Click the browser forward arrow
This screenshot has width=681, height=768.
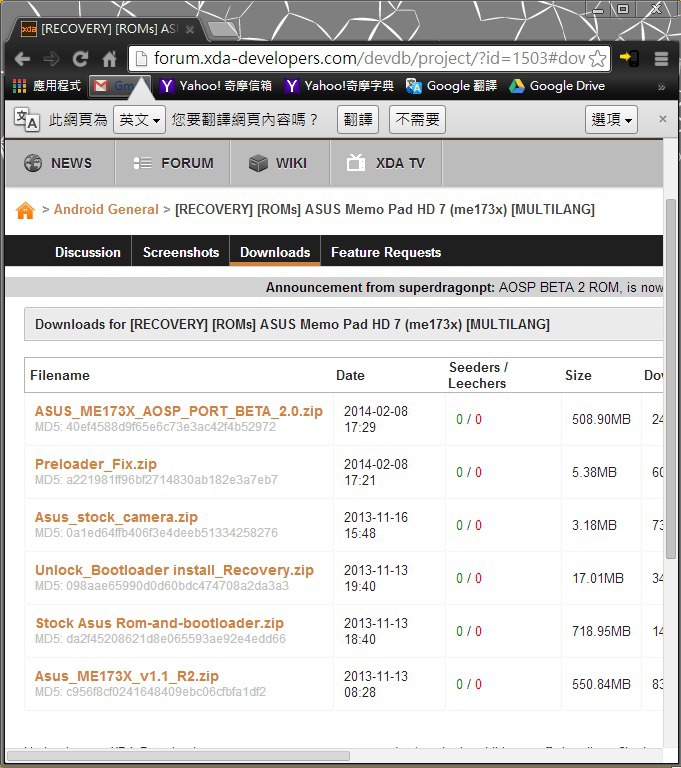tap(51, 59)
